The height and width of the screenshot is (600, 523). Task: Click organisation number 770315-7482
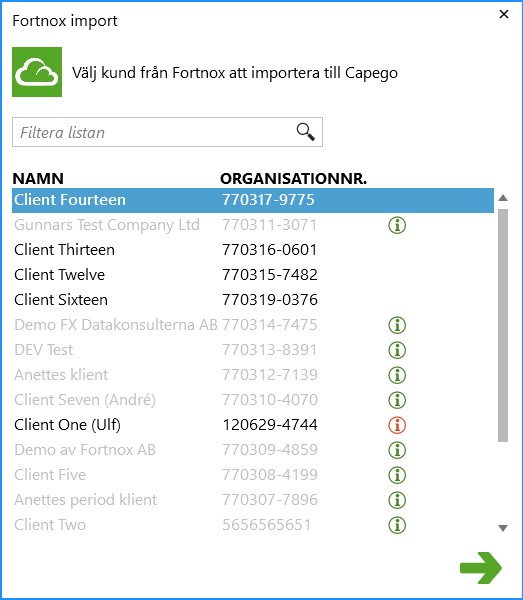(x=270, y=275)
